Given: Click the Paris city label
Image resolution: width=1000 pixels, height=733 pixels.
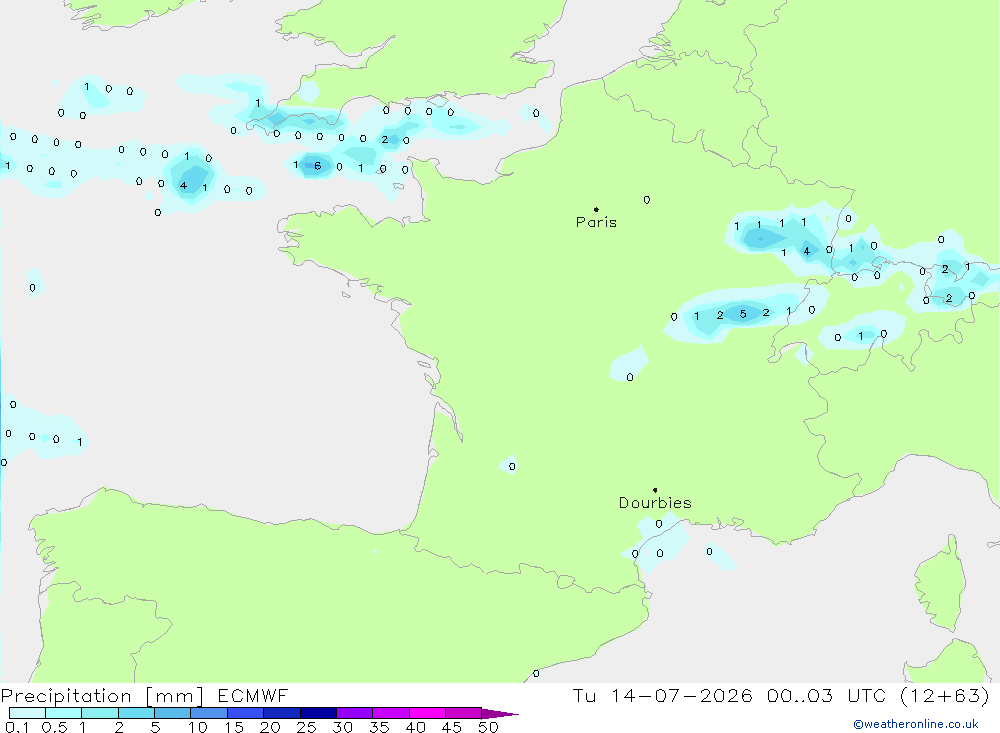Looking at the screenshot, I should [596, 222].
